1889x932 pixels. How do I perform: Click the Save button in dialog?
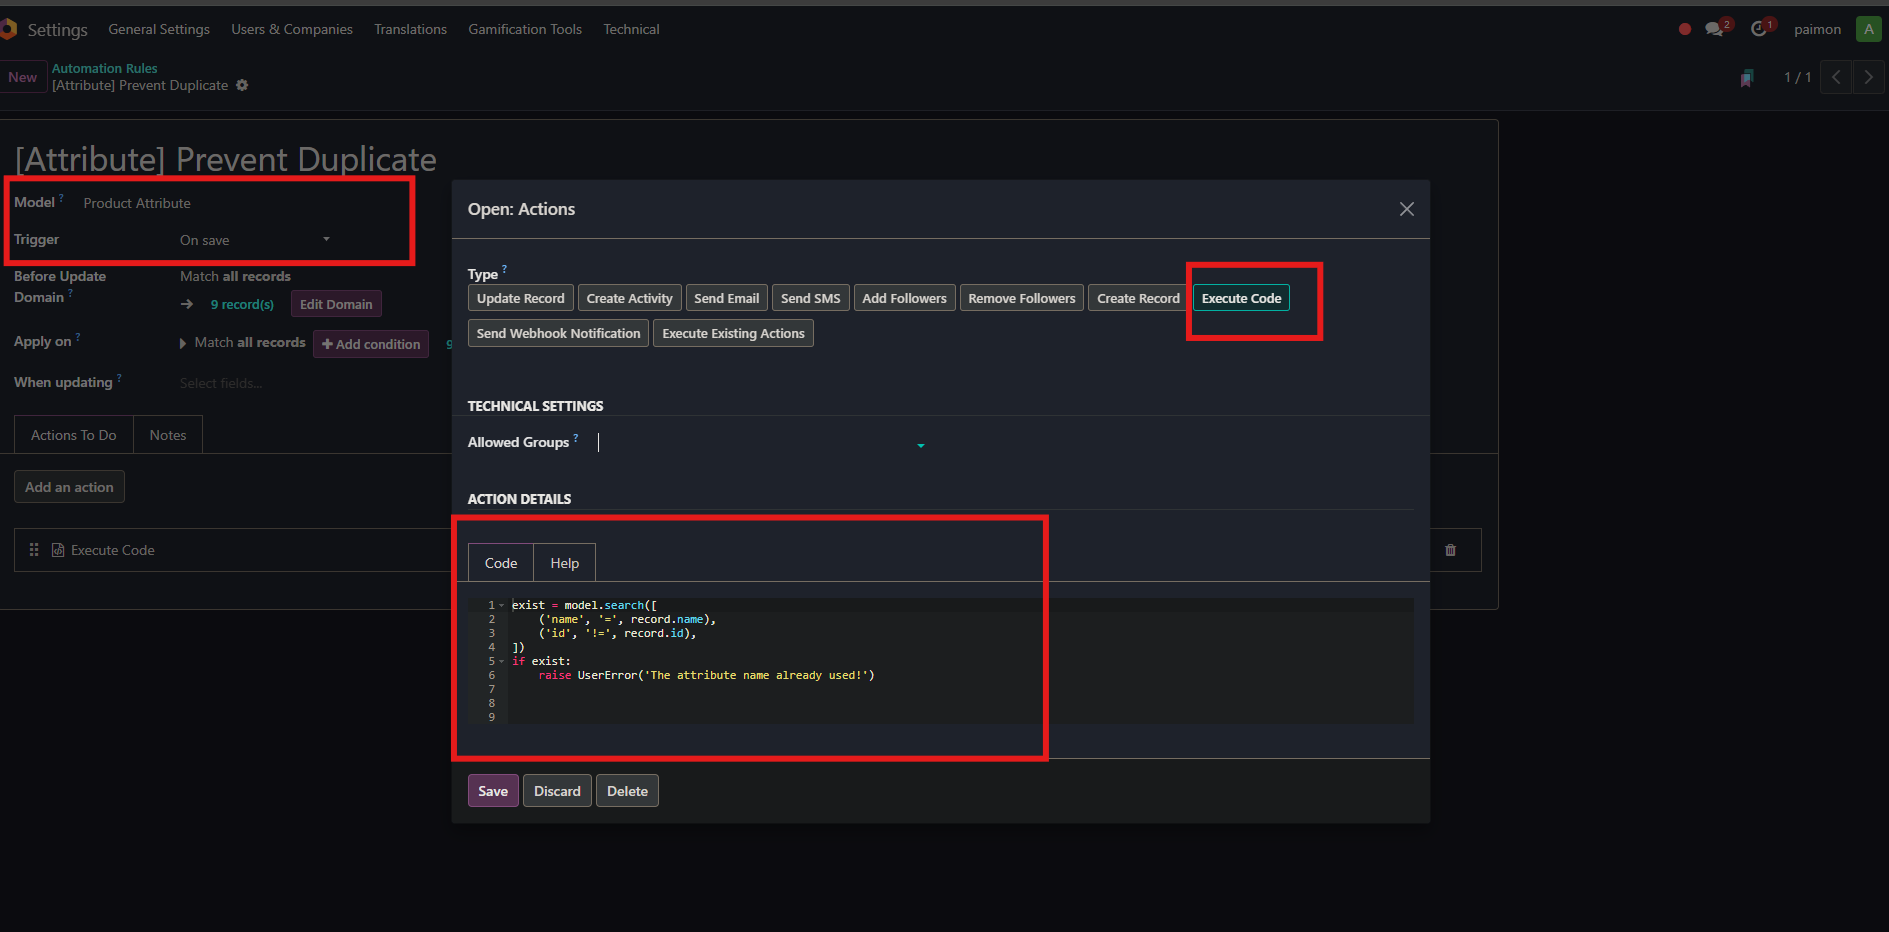click(x=493, y=791)
